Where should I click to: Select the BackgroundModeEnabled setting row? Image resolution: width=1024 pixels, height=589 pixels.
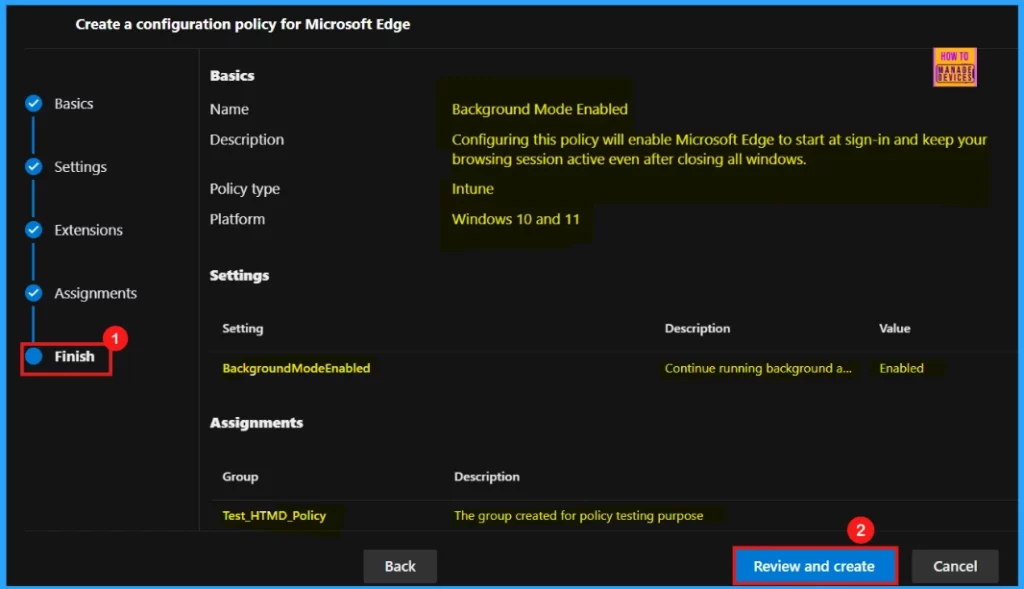click(614, 368)
